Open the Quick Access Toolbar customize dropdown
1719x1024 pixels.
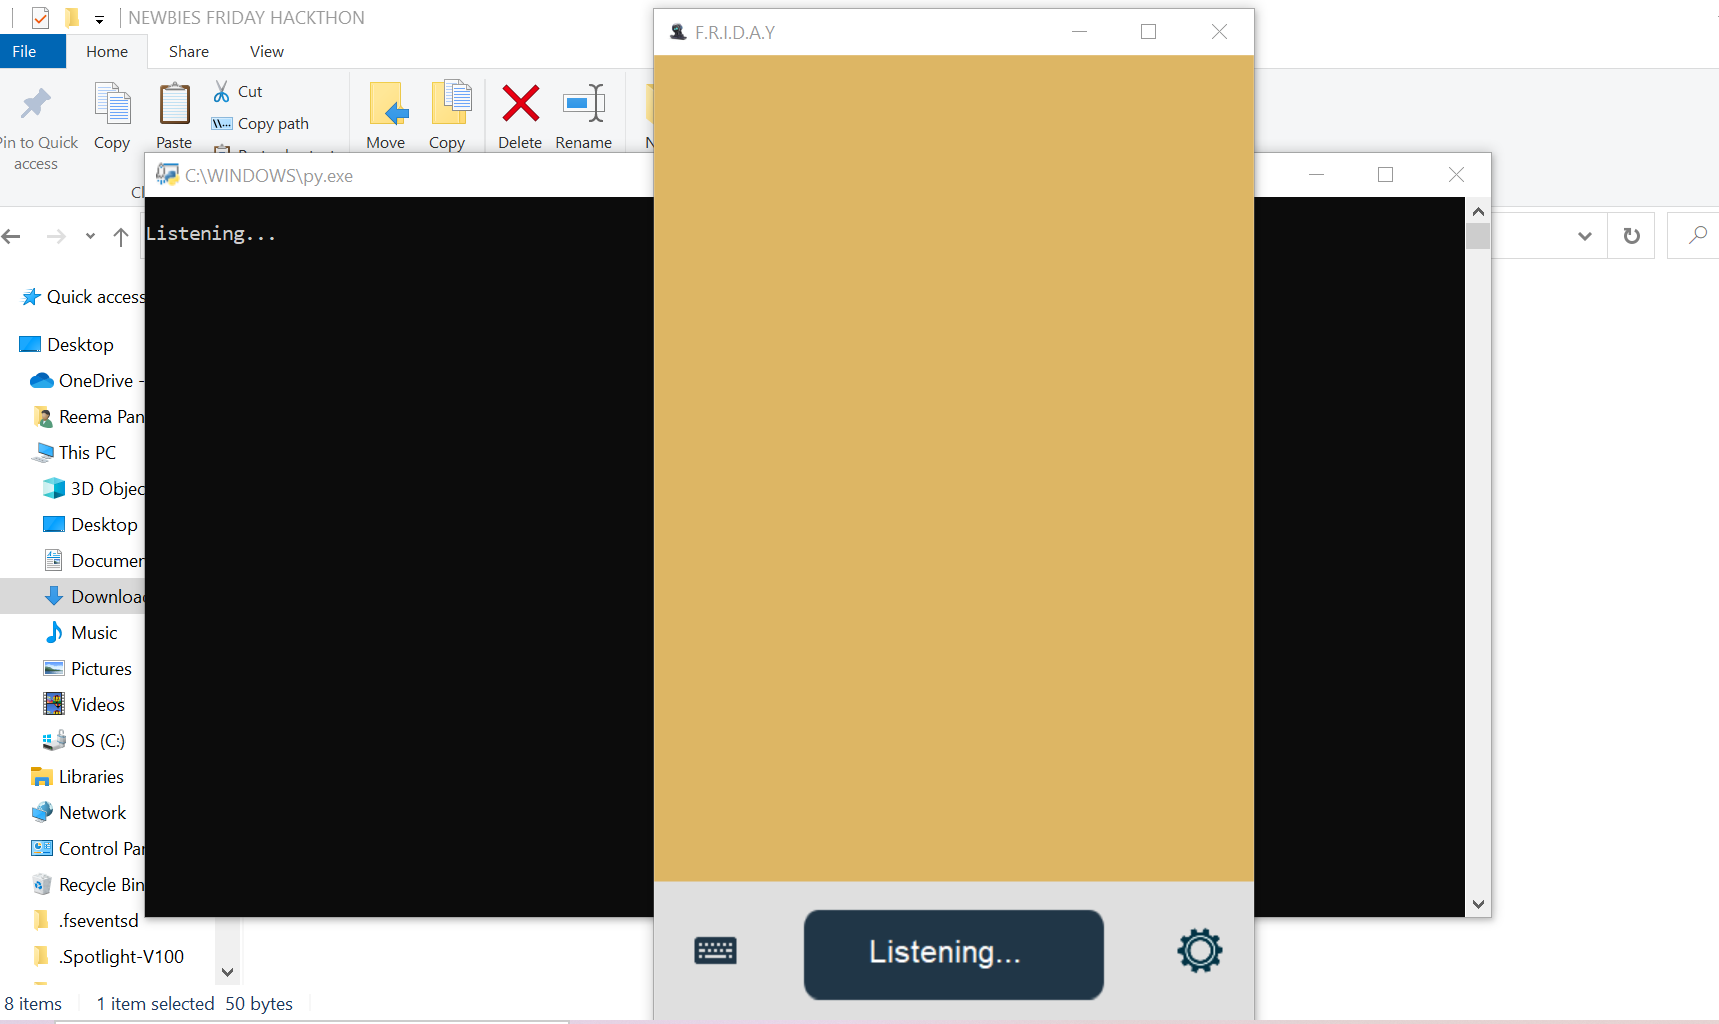(x=99, y=18)
